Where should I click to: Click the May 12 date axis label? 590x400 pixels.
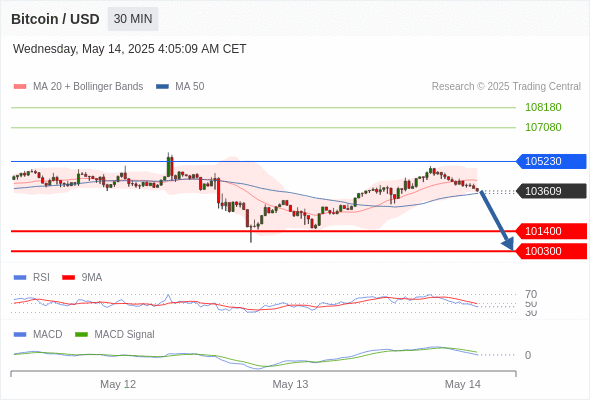(118, 384)
